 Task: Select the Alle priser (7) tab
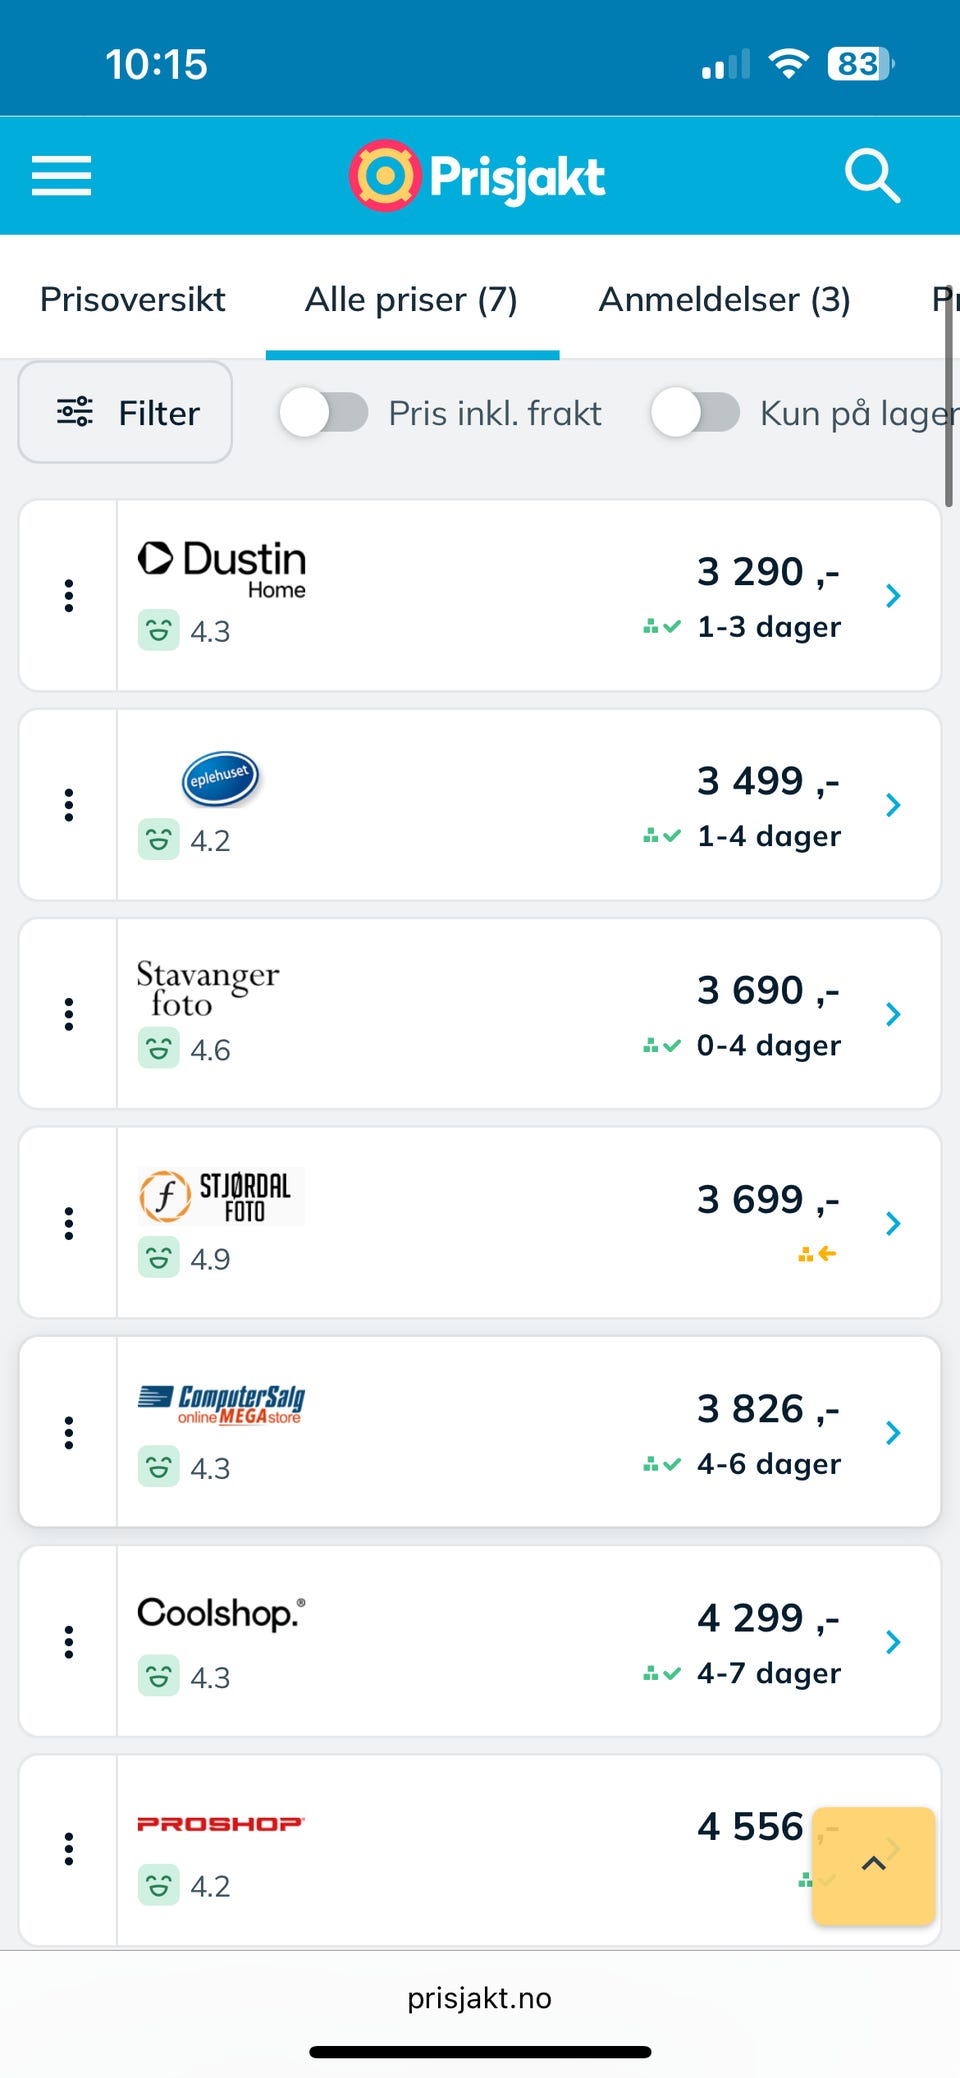tap(411, 299)
